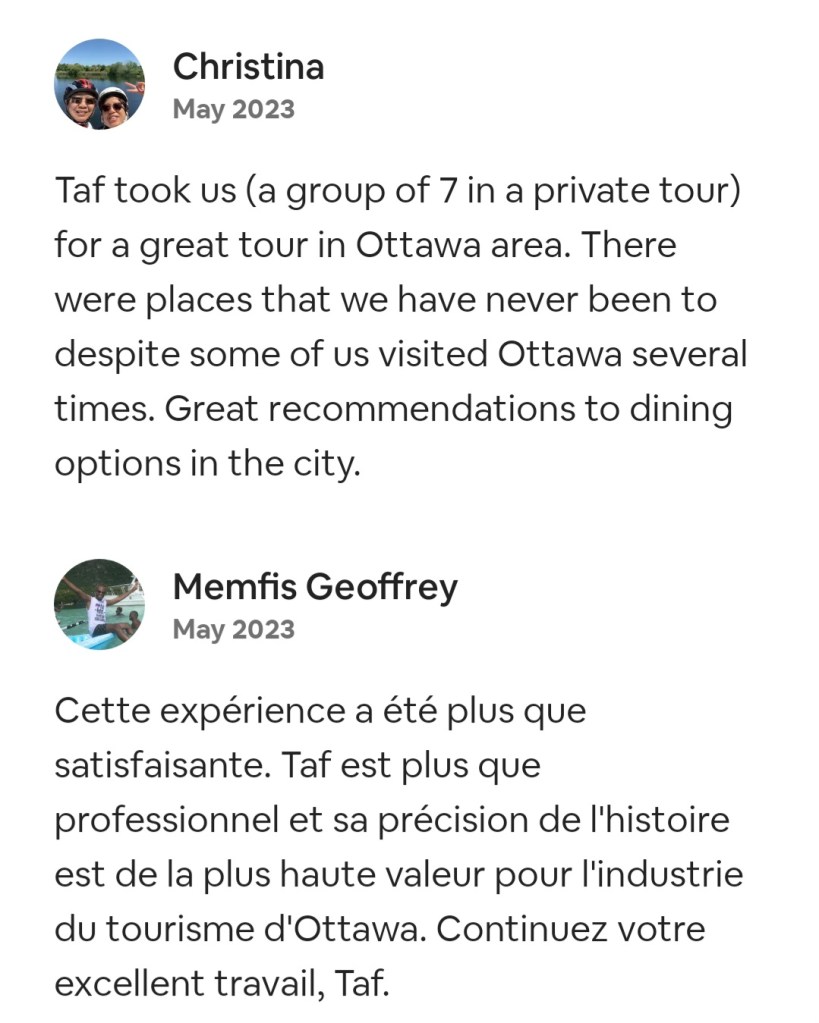Click the line starting "est de la plus haute"
819x1023 pixels.
(x=398, y=875)
